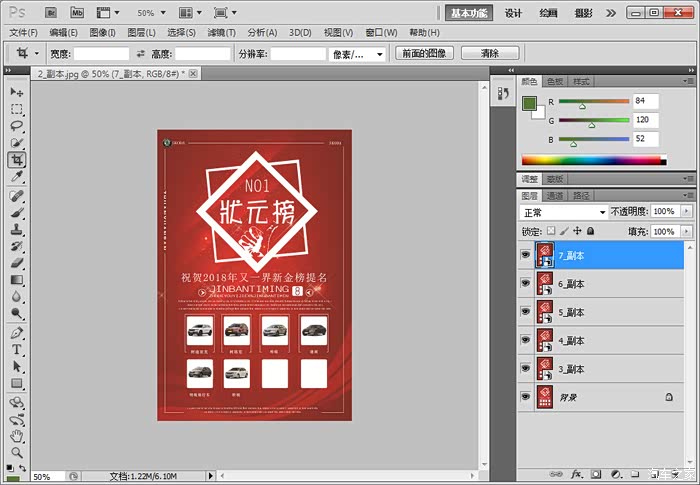The image size is (700, 485).
Task: Select the Lasso tool
Action: [x=17, y=126]
